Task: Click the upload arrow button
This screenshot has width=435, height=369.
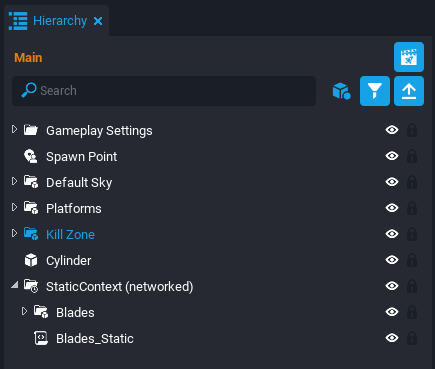Action: 409,91
